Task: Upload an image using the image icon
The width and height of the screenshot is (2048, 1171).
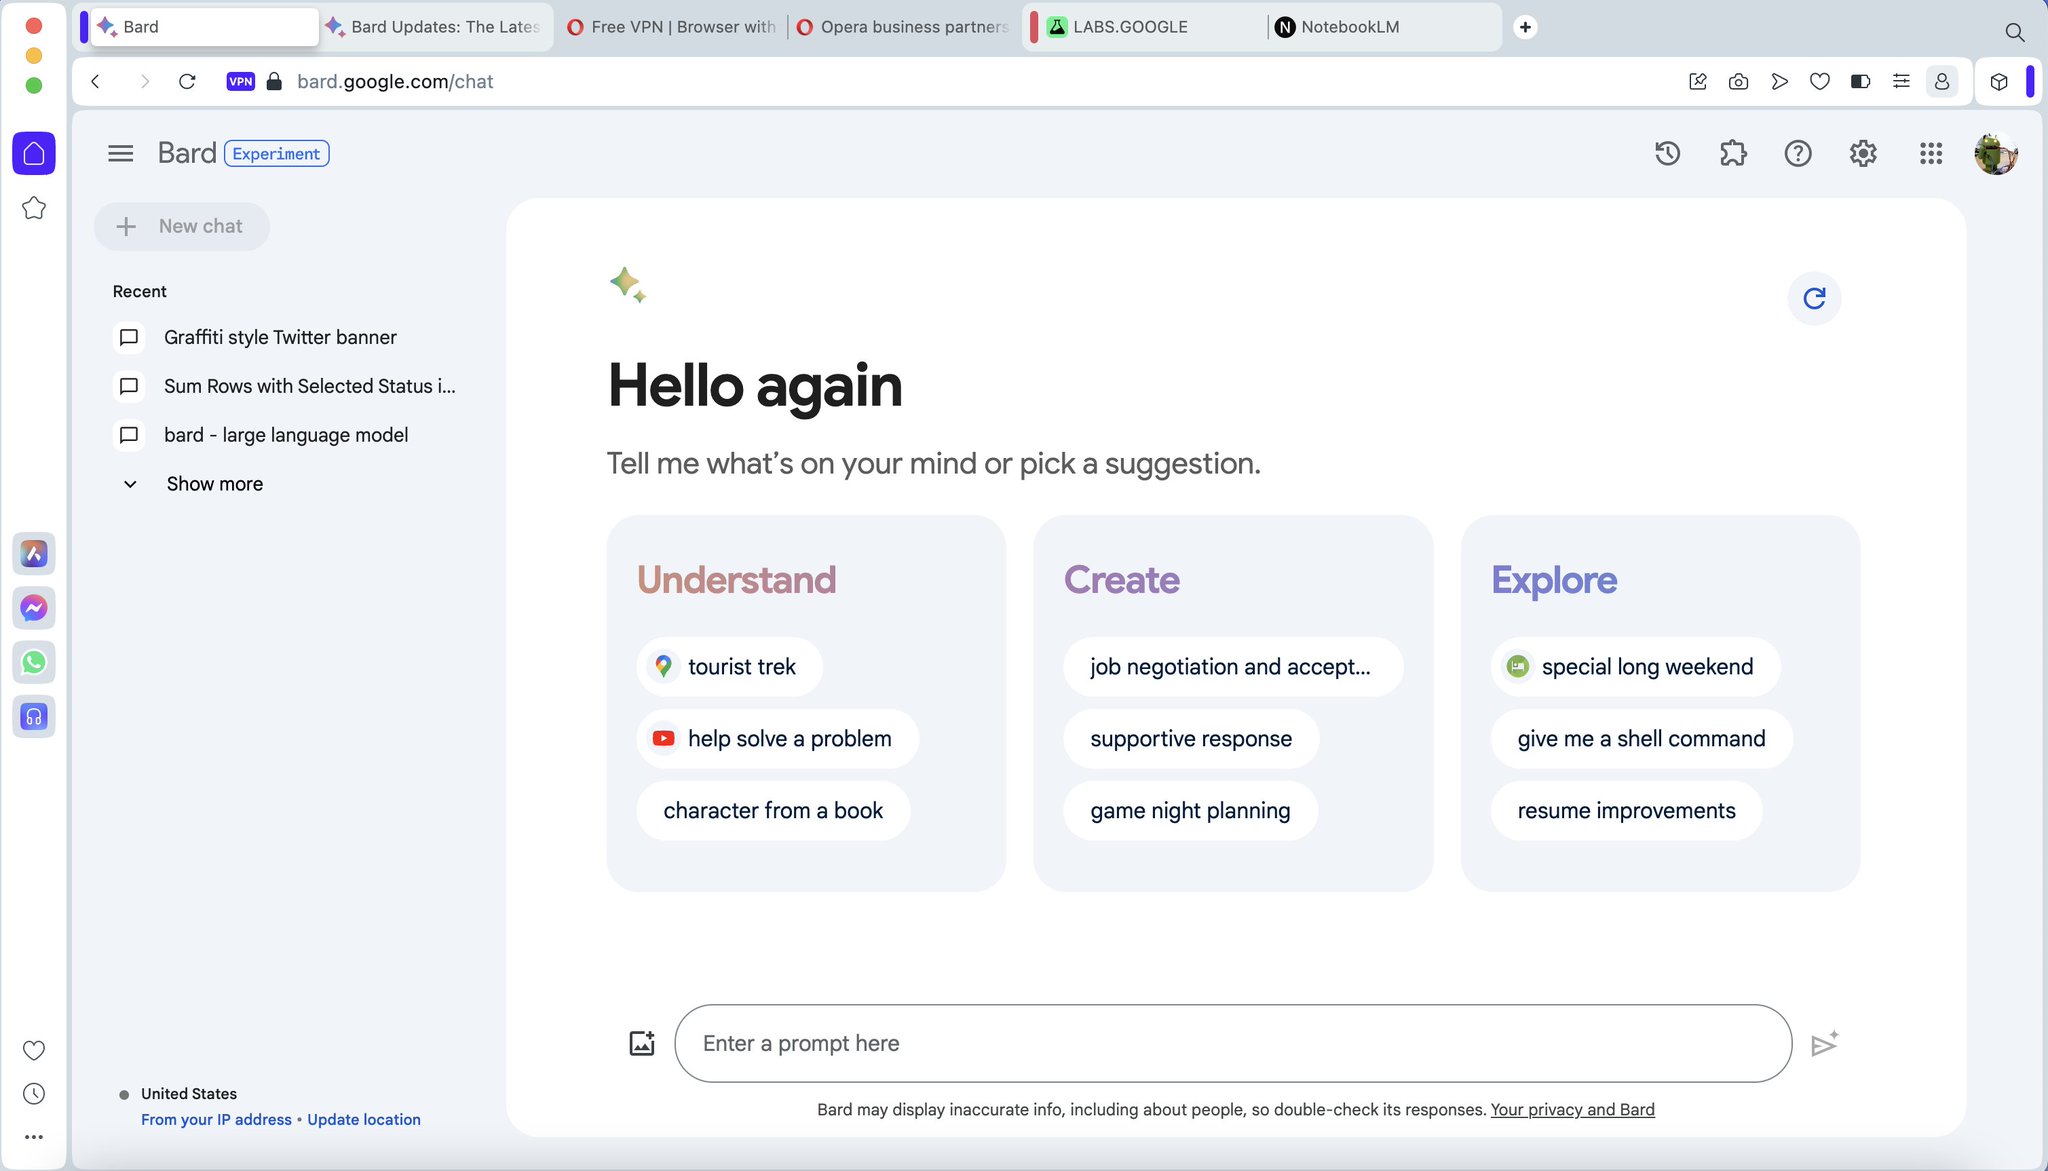Action: pos(642,1043)
